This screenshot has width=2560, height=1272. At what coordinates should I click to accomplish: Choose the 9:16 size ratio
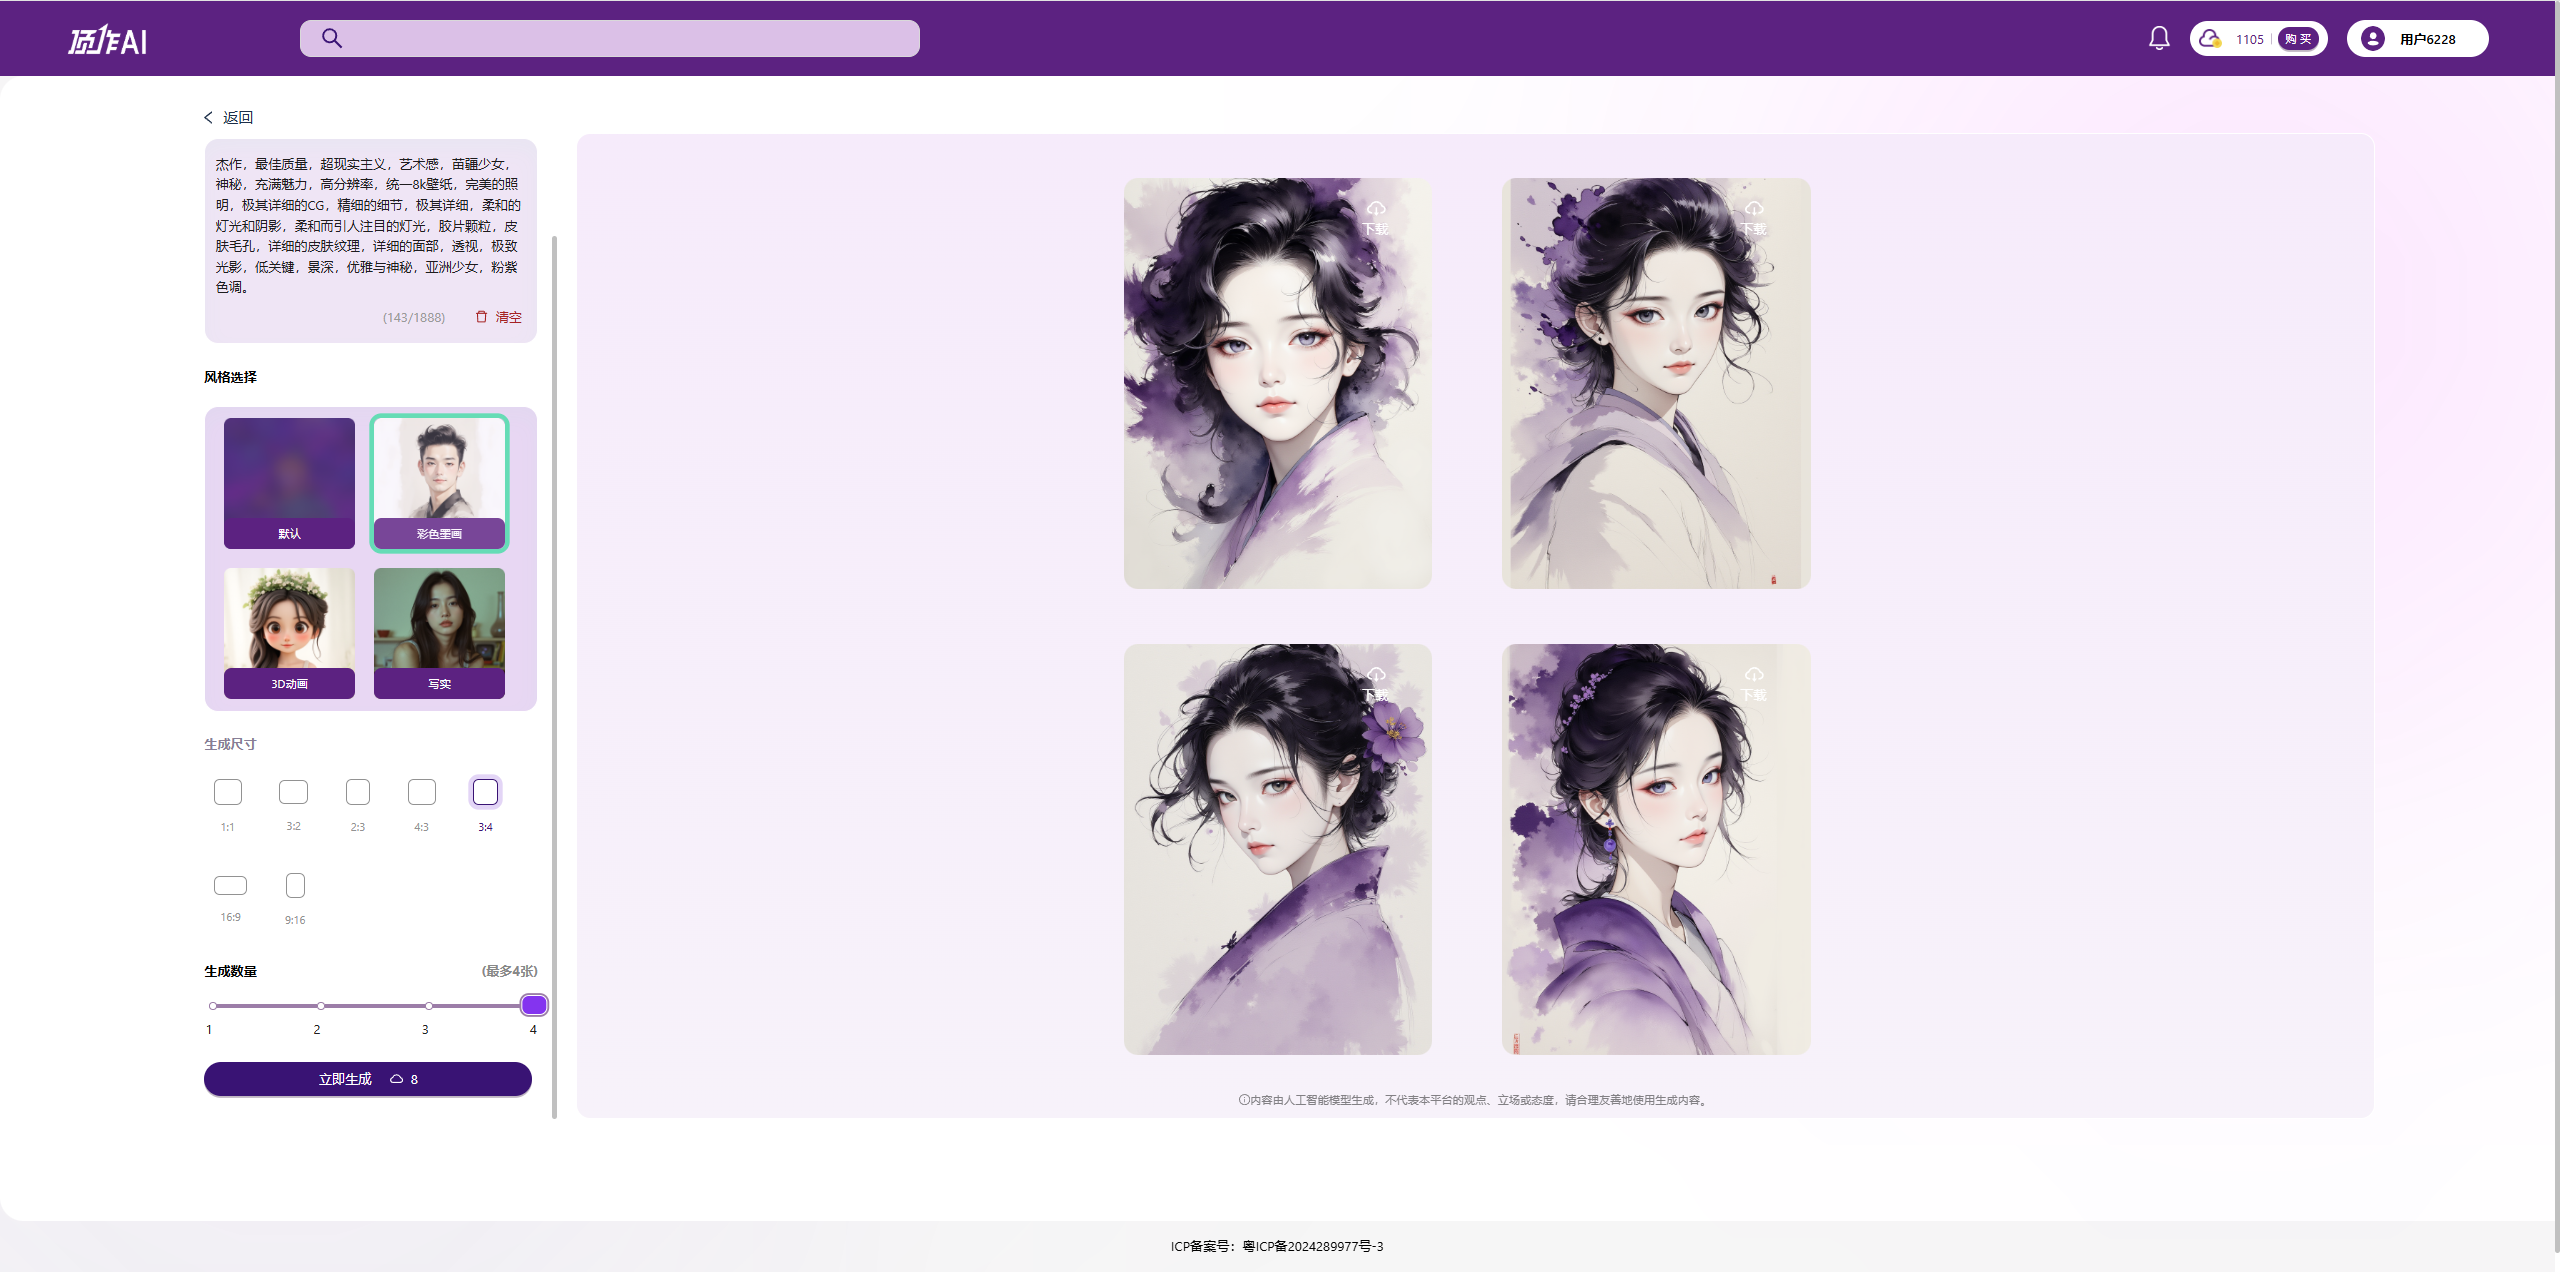pyautogui.click(x=295, y=886)
